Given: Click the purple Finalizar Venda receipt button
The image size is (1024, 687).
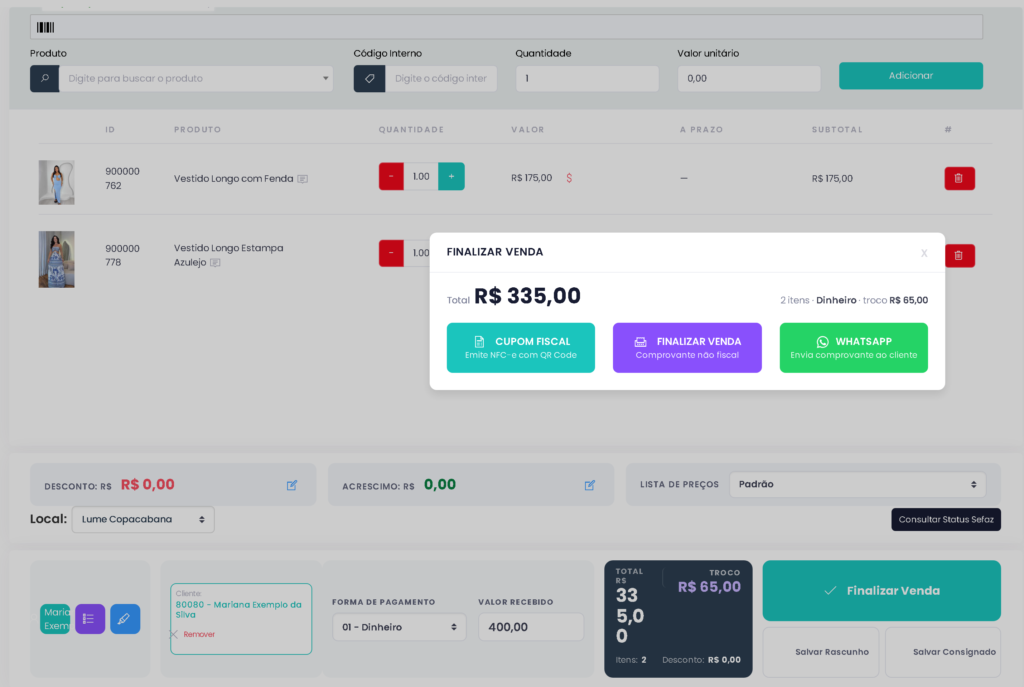Looking at the screenshot, I should coord(687,347).
